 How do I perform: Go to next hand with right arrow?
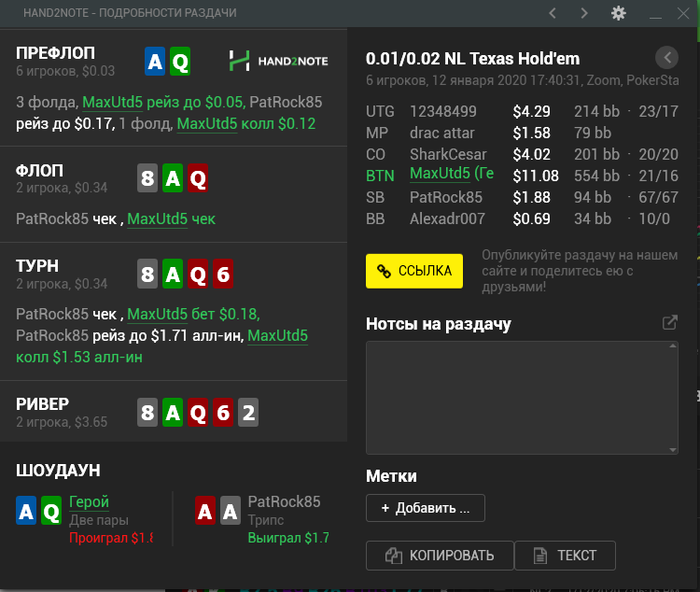click(584, 13)
